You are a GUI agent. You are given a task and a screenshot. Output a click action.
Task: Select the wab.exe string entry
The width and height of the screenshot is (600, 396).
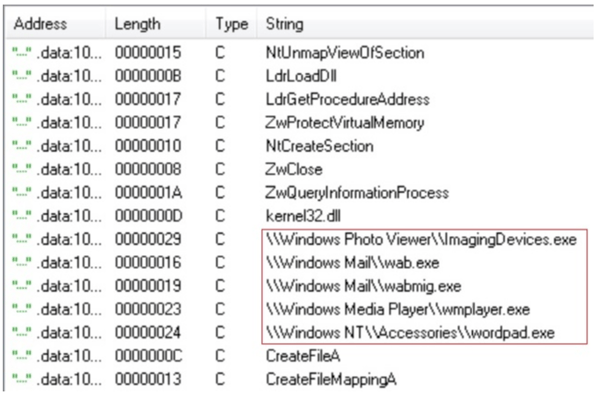[352, 263]
